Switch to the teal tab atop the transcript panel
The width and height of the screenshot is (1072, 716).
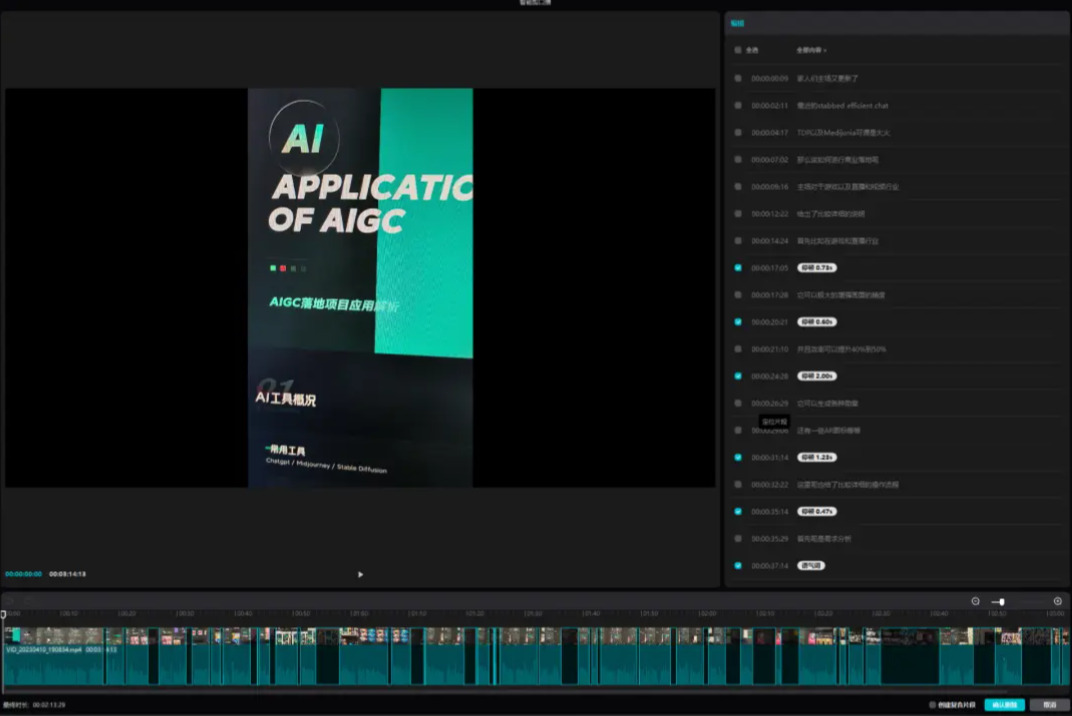[737, 23]
